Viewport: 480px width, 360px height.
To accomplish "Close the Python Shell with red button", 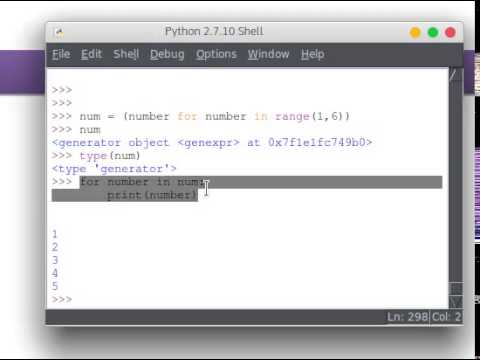I will click(x=450, y=33).
